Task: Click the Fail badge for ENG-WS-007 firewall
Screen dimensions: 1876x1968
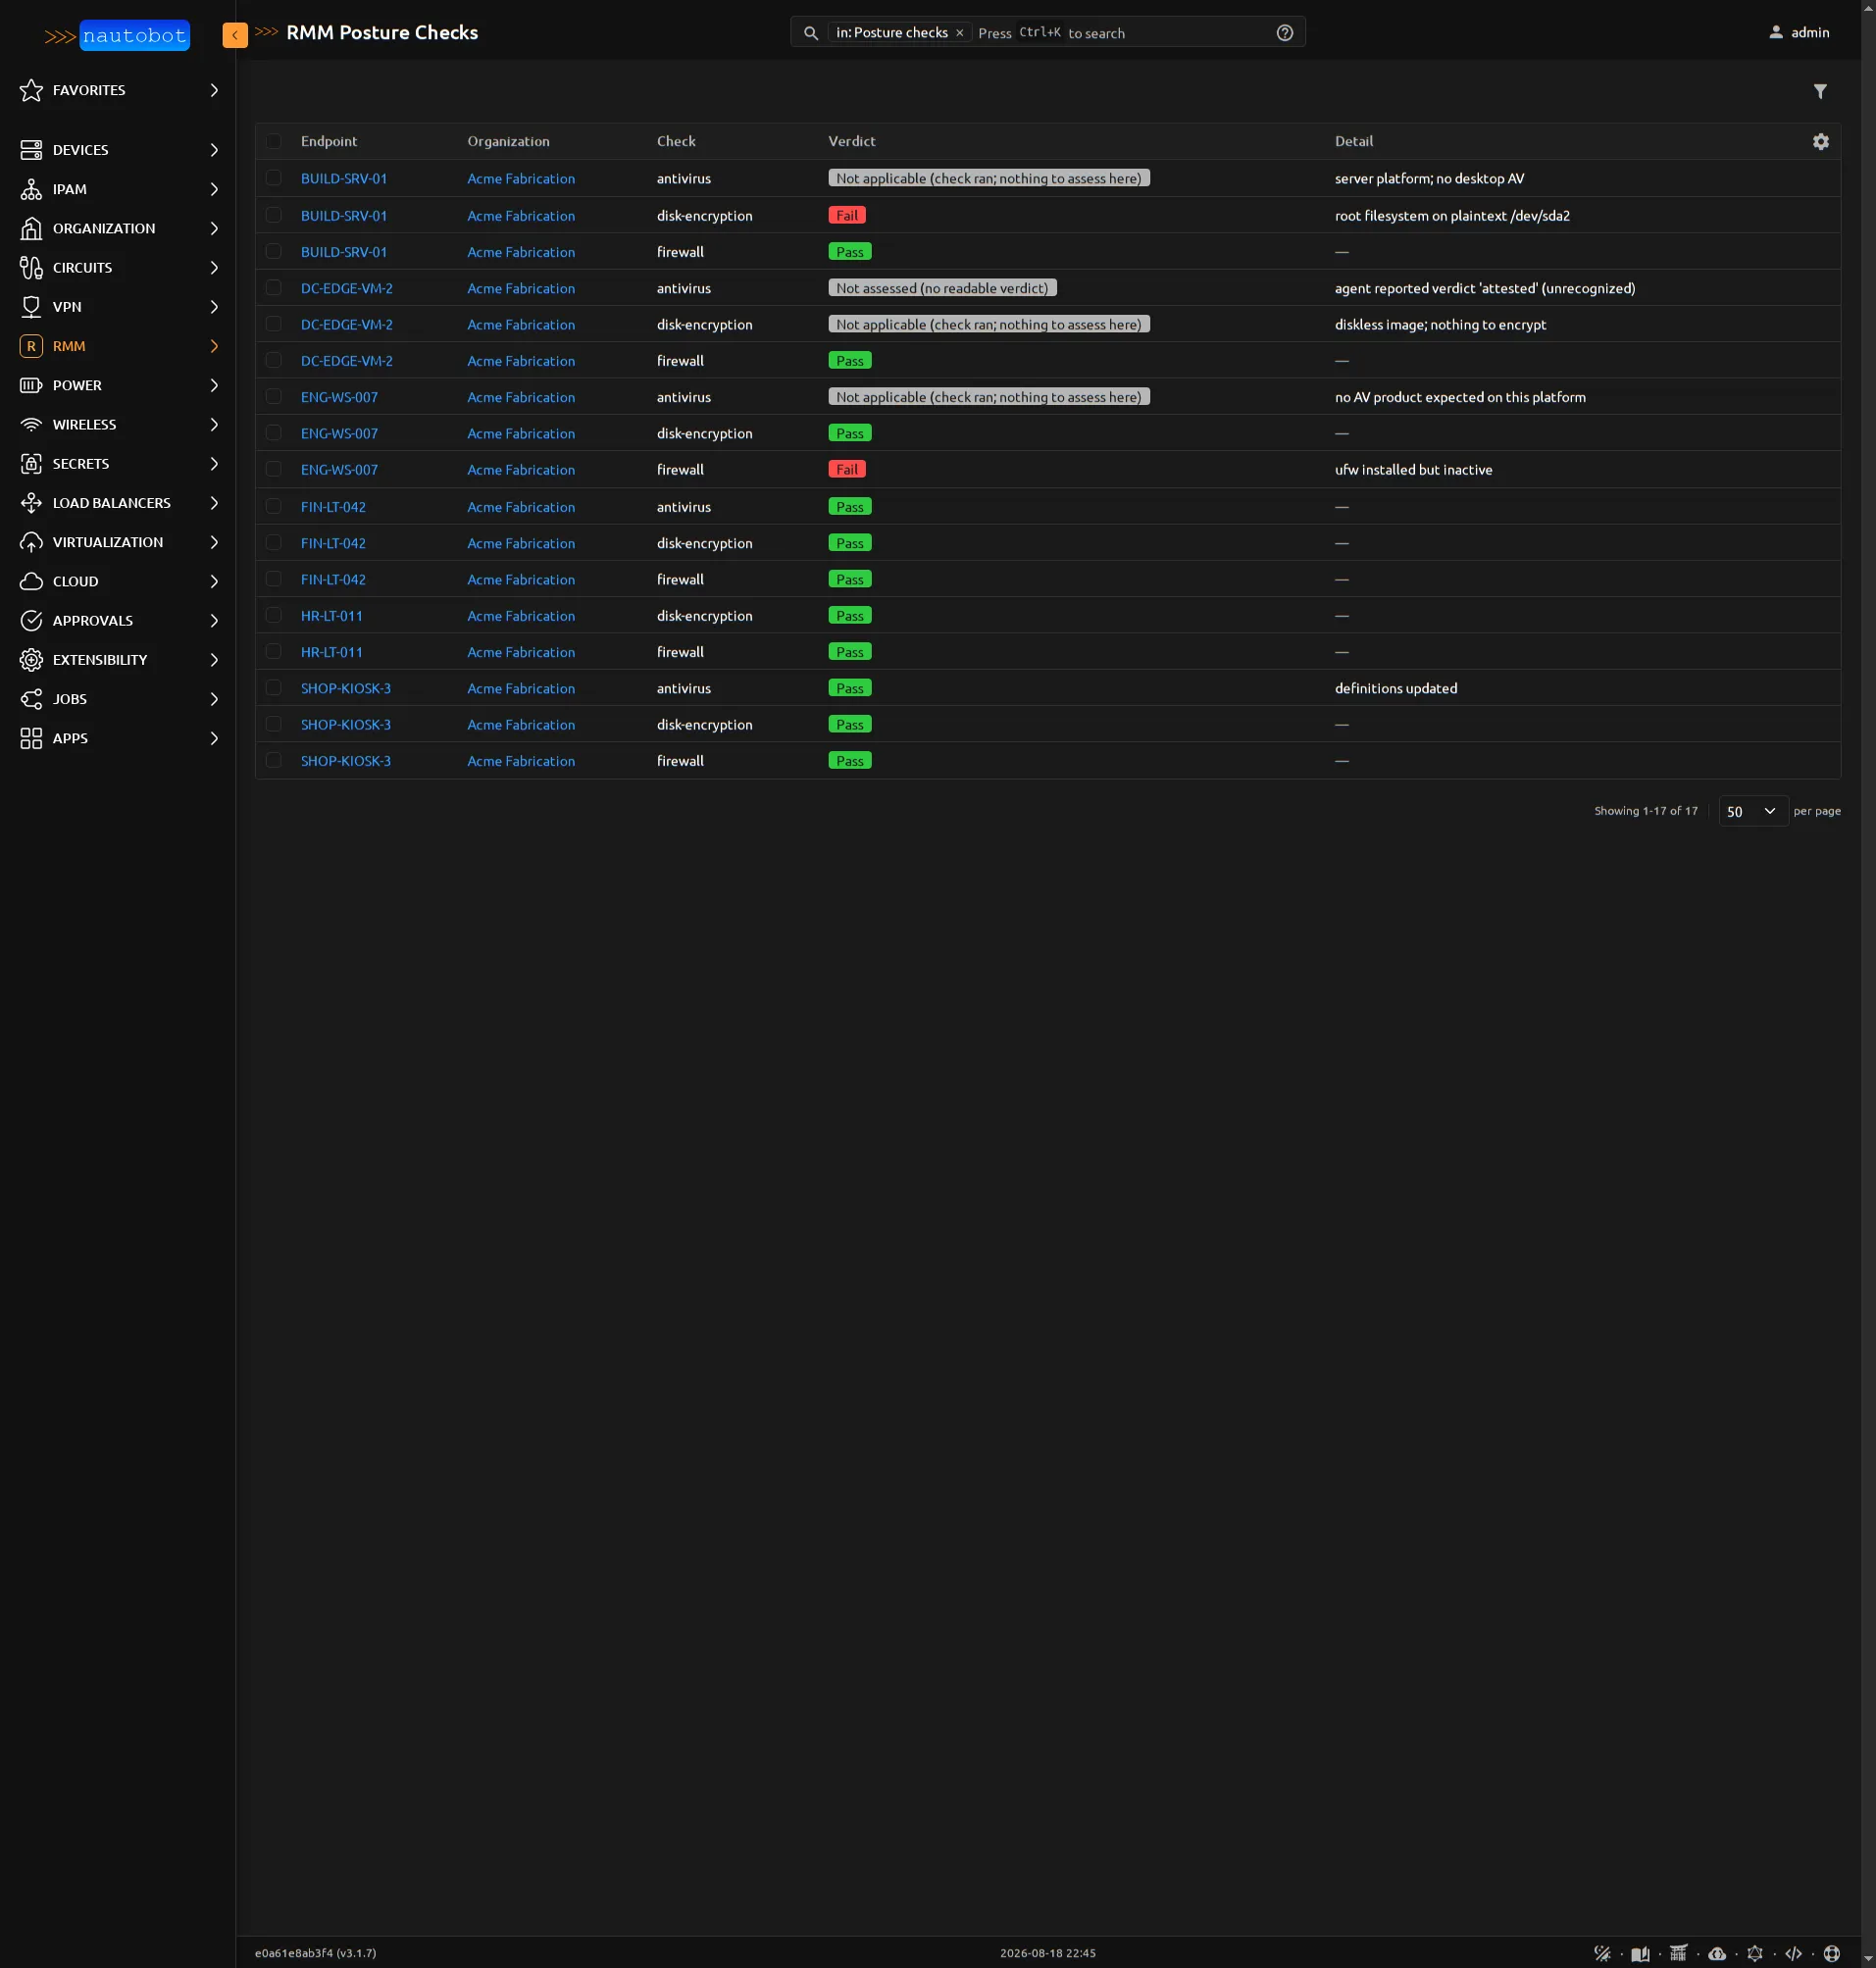Action: 846,469
